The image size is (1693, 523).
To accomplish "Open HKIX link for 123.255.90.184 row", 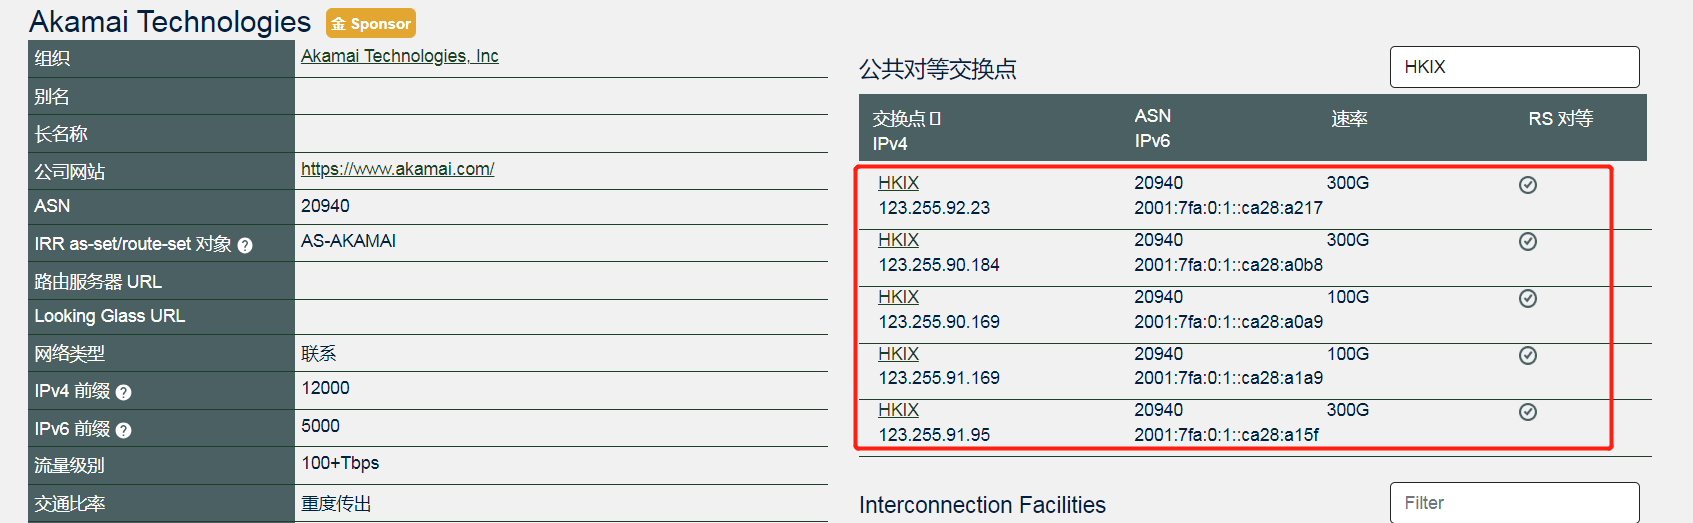I will click(898, 240).
